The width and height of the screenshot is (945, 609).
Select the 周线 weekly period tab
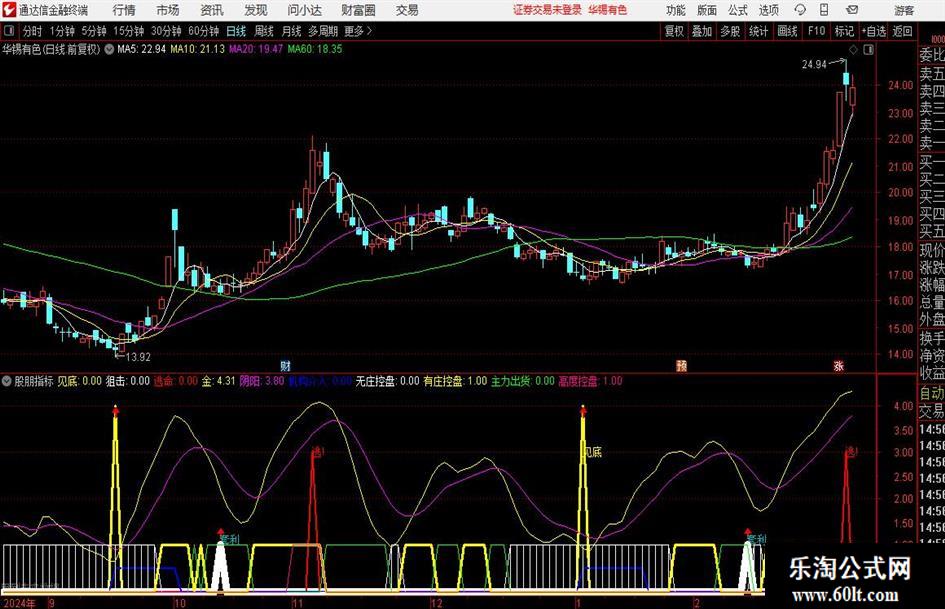click(x=264, y=31)
